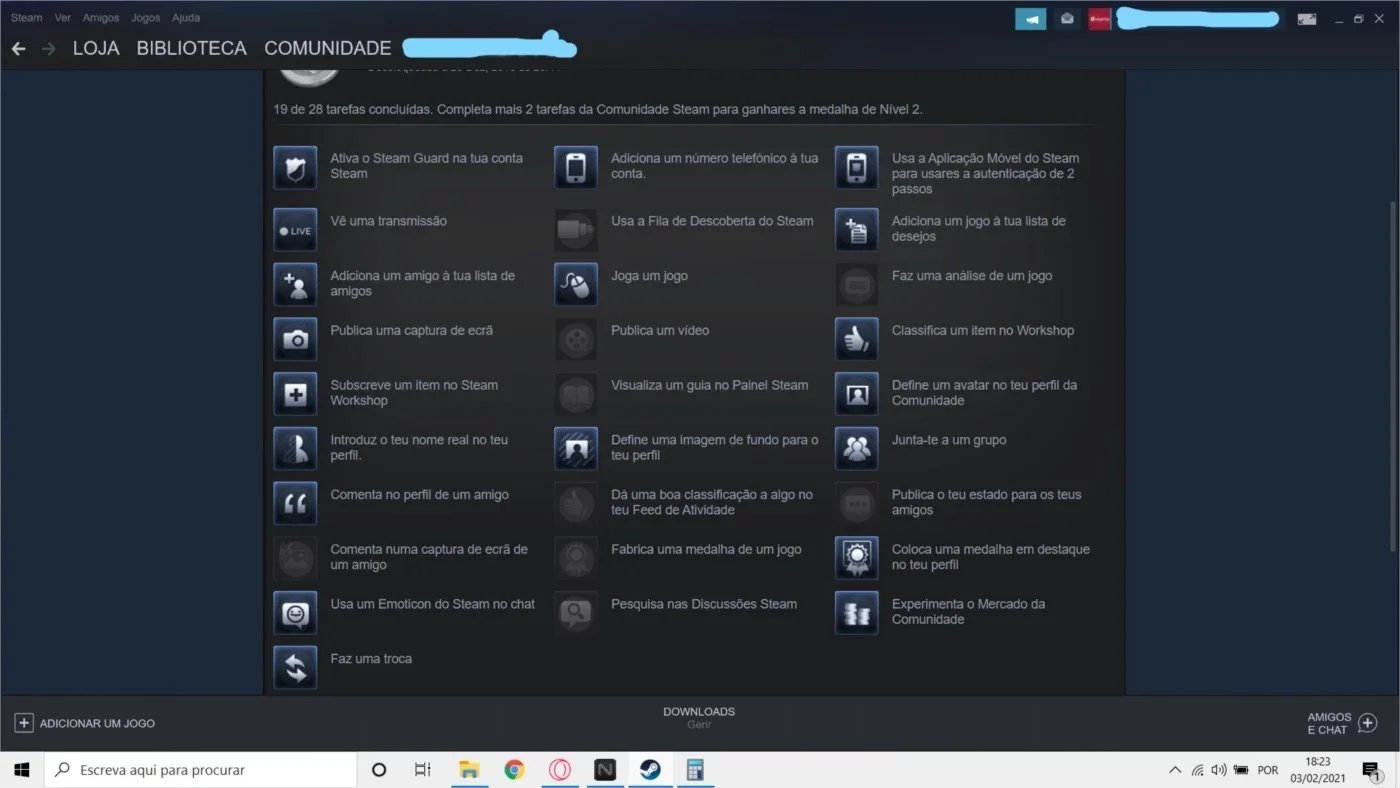
Task: Open the Ajuda menu
Action: 186,18
